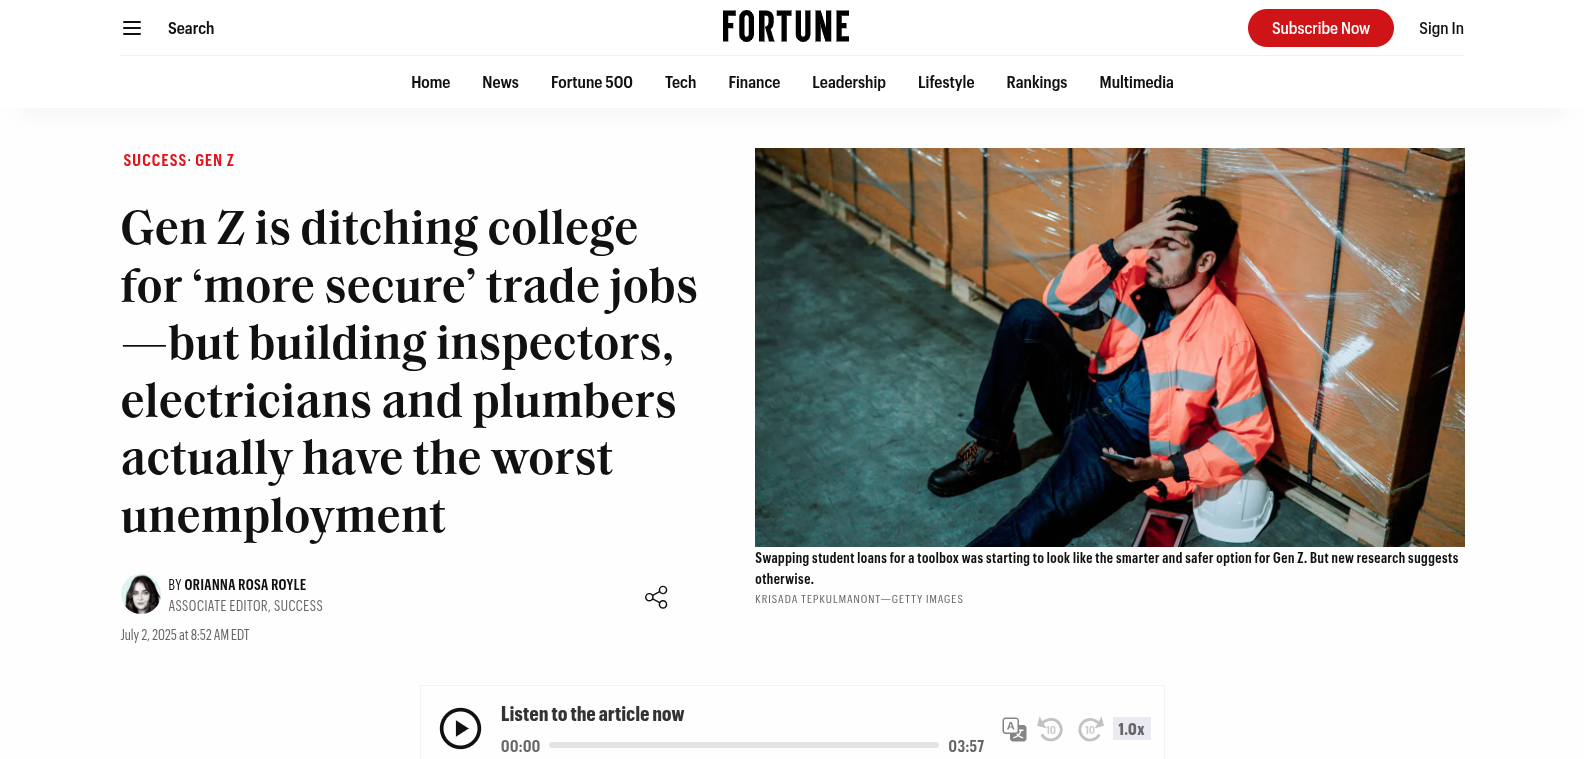The width and height of the screenshot is (1584, 759).
Task: Open the Rankings menu item
Action: (x=1036, y=82)
